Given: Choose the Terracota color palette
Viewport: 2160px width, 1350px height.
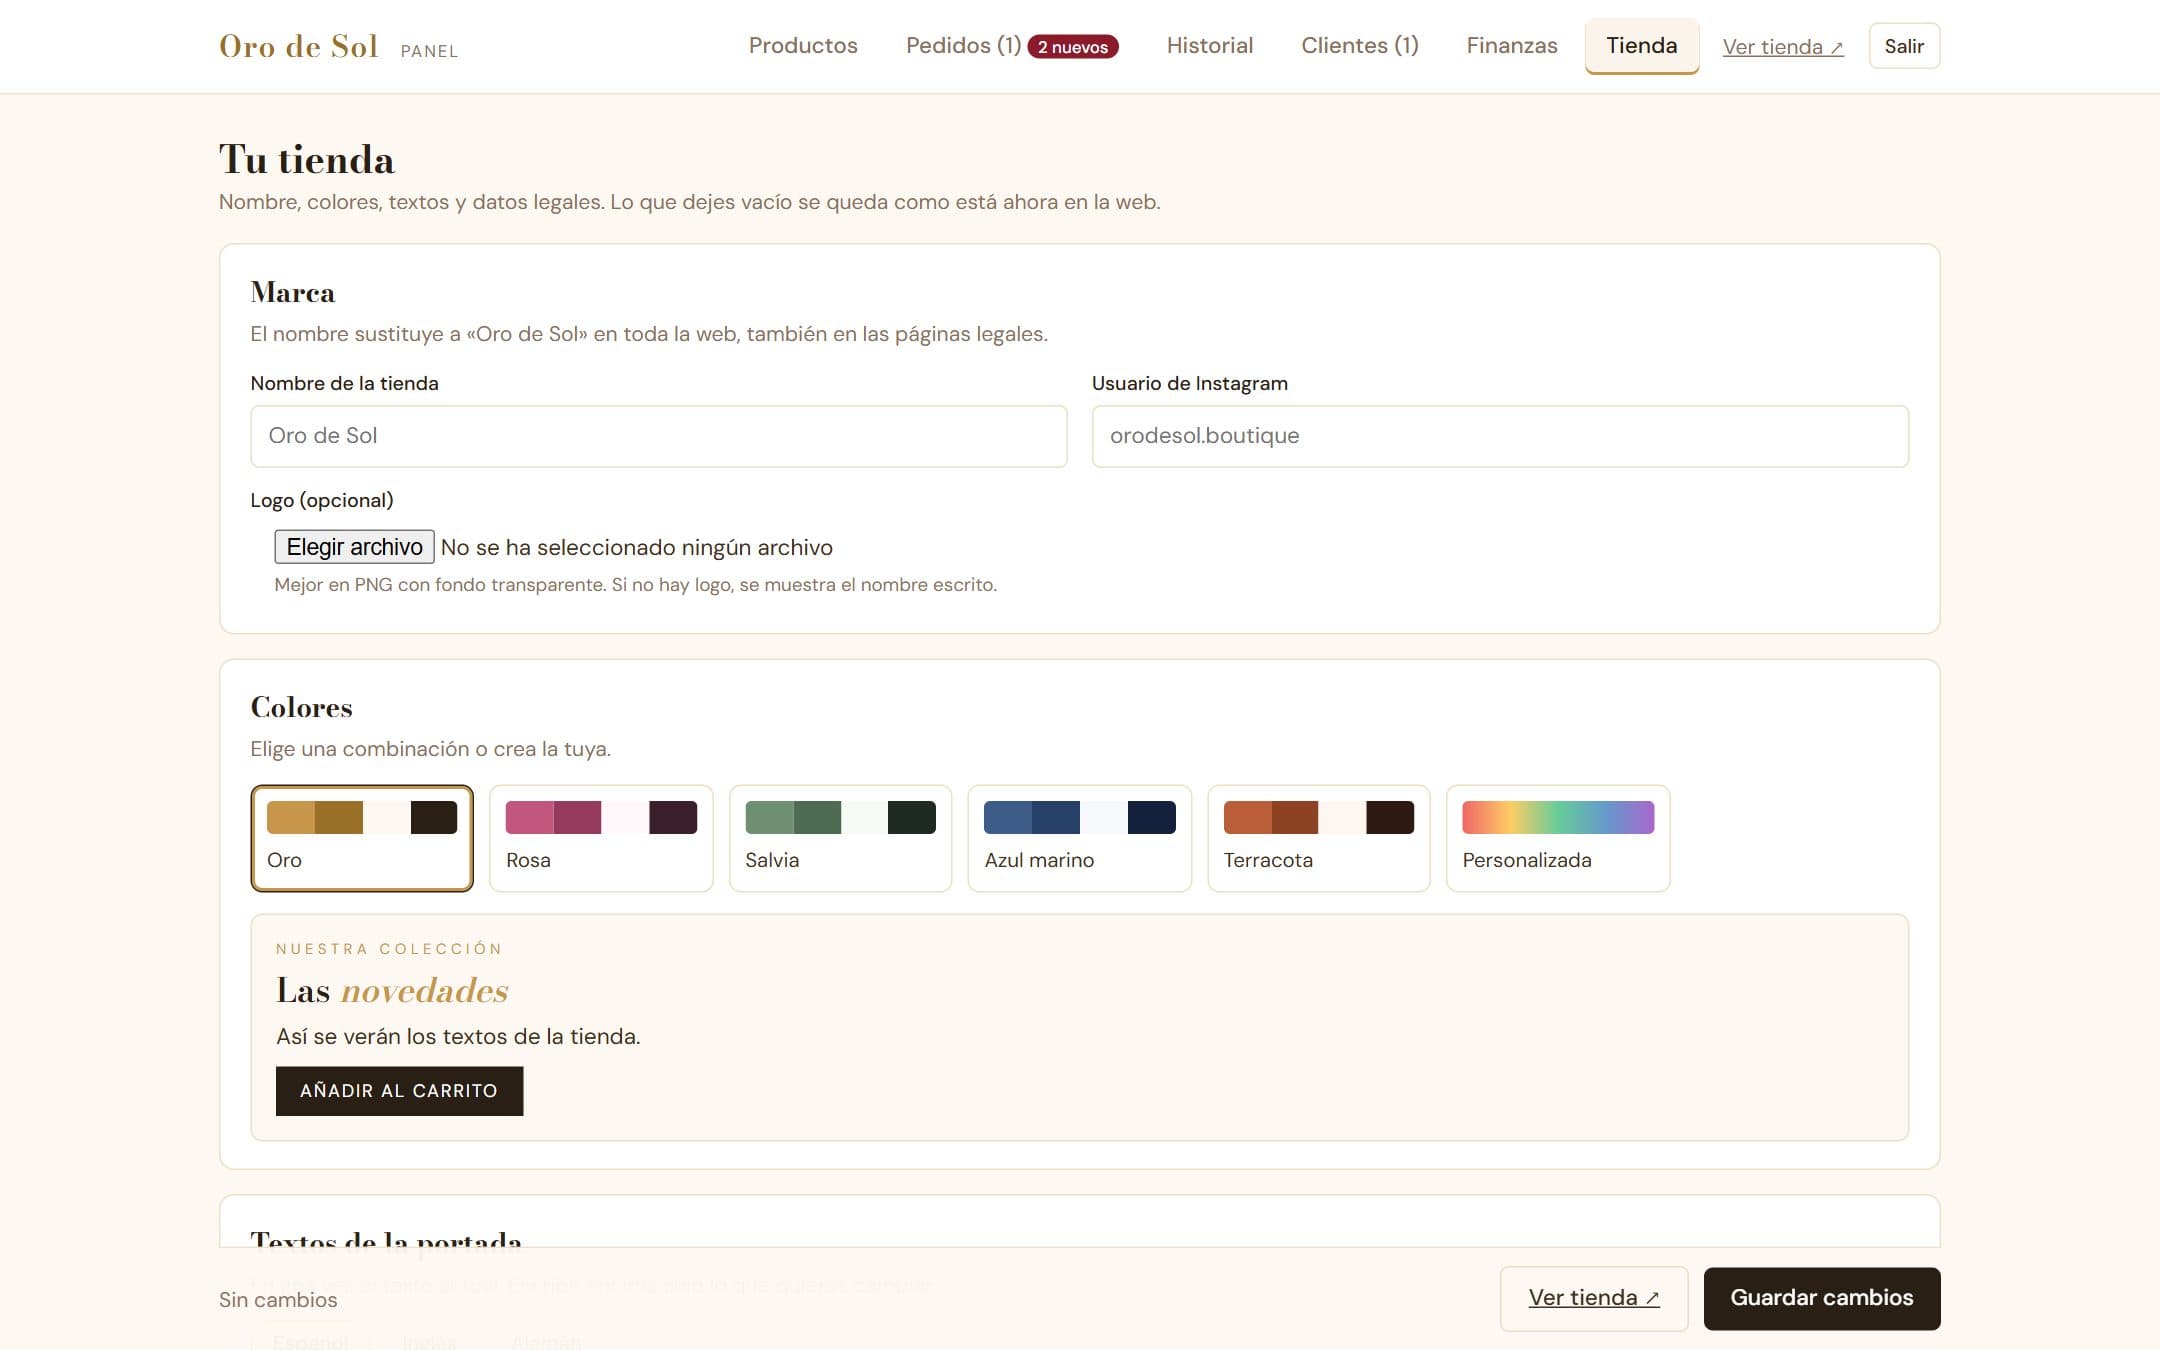Looking at the screenshot, I should point(1318,838).
